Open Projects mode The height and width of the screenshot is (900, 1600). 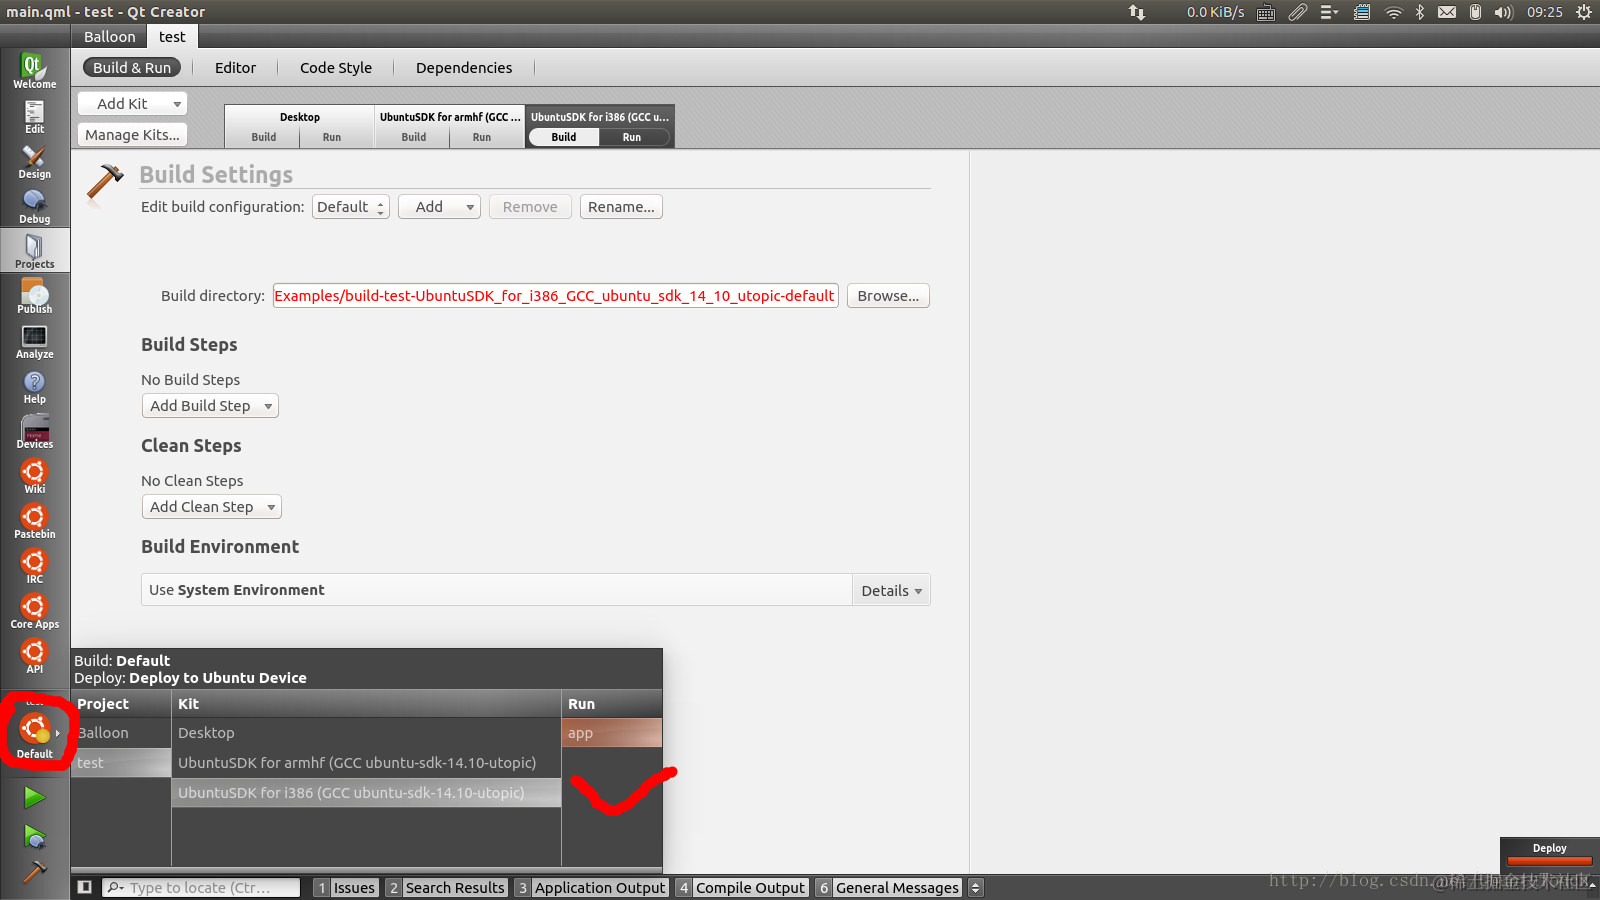pos(34,251)
